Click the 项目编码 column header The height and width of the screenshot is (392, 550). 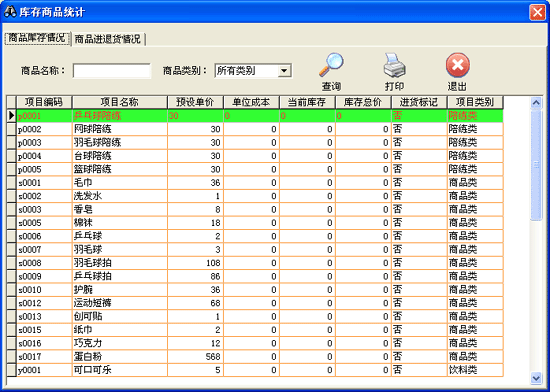point(44,102)
